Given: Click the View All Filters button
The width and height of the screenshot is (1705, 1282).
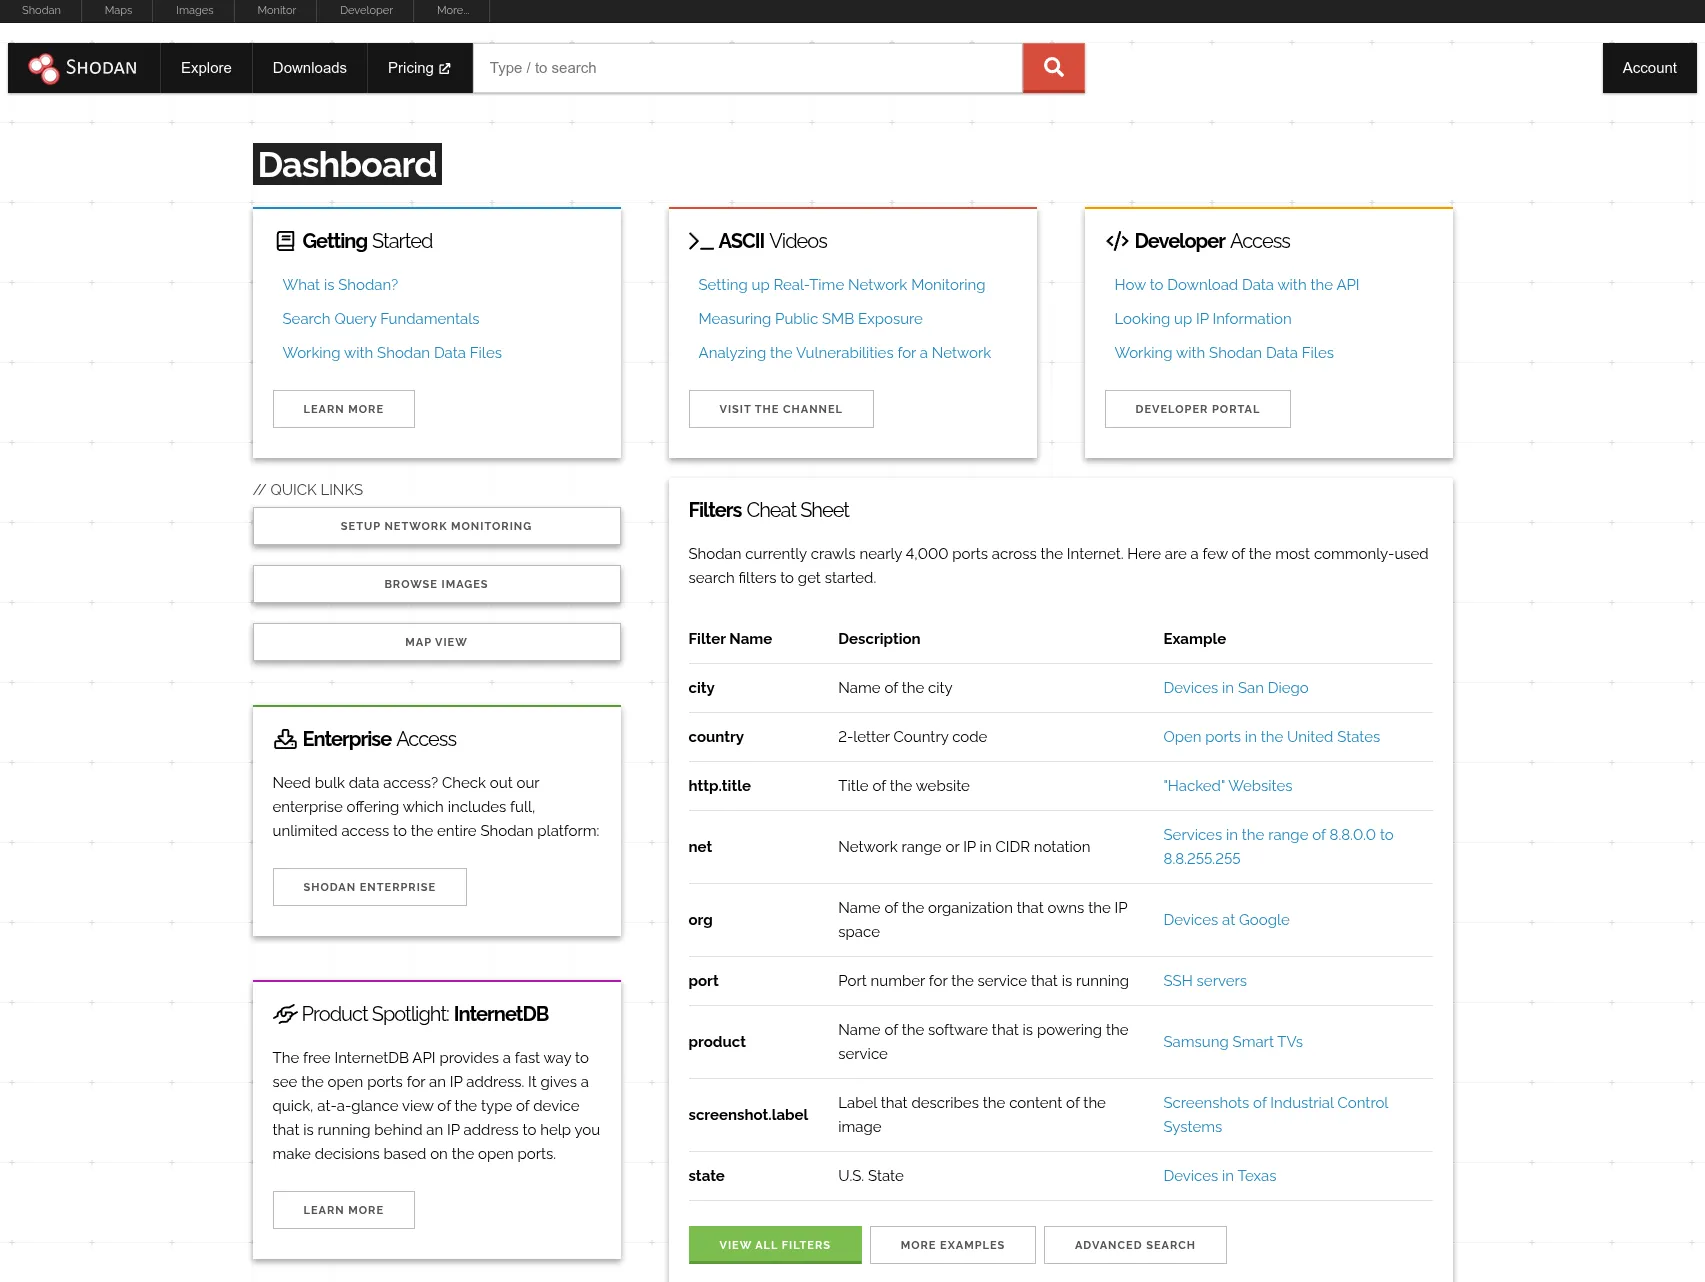Looking at the screenshot, I should coord(774,1244).
